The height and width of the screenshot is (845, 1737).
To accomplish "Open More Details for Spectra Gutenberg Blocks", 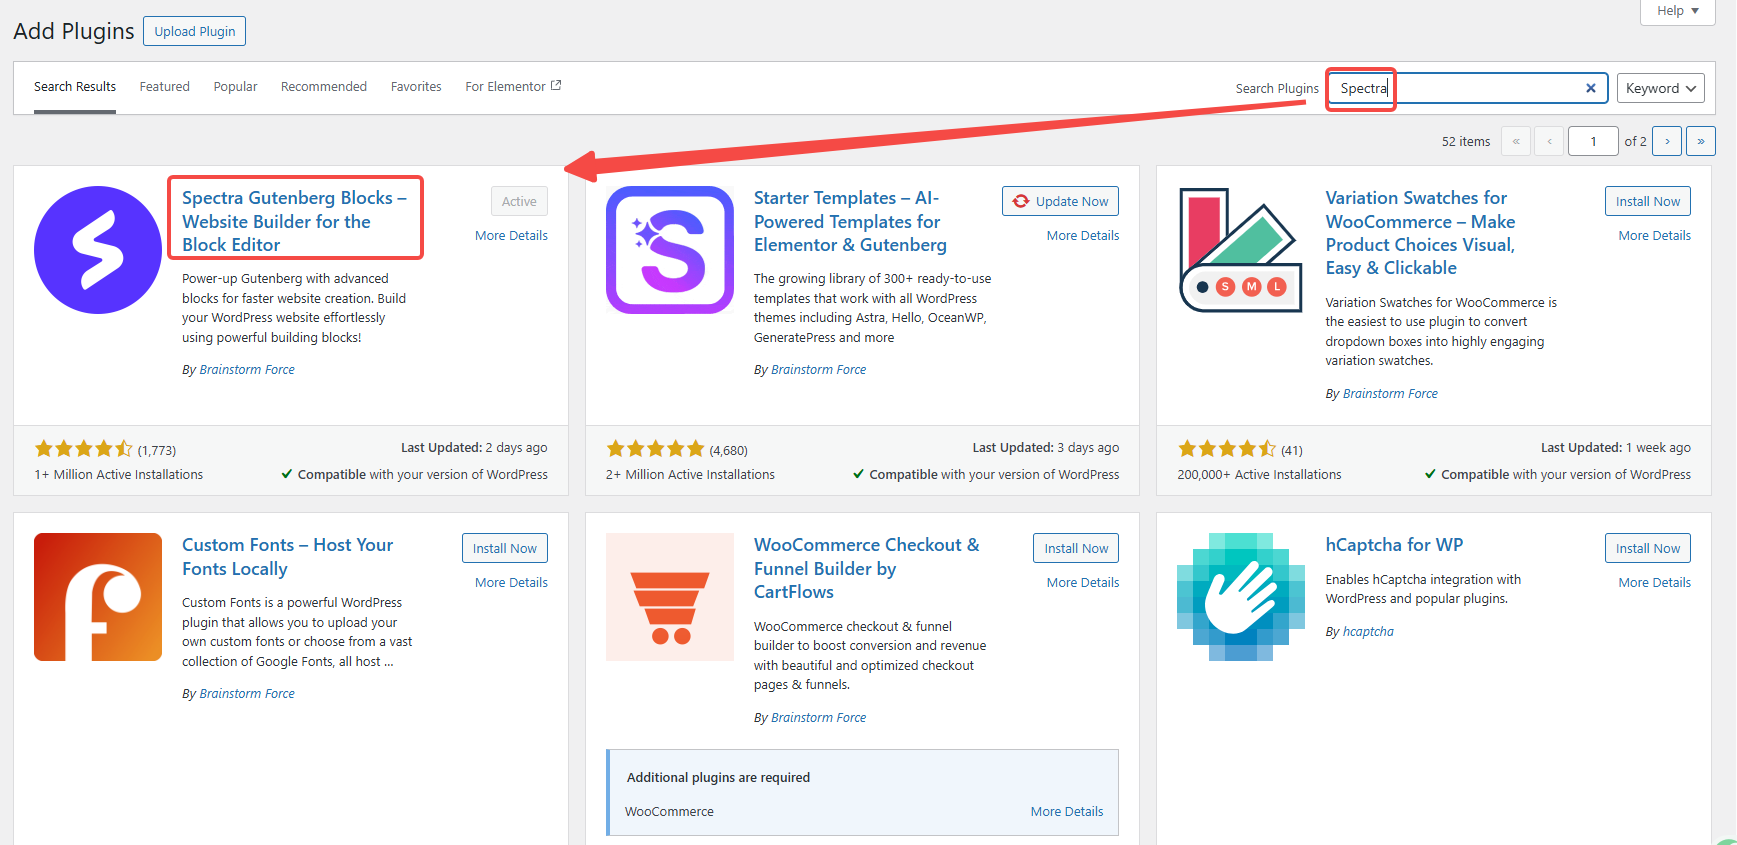I will point(511,236).
